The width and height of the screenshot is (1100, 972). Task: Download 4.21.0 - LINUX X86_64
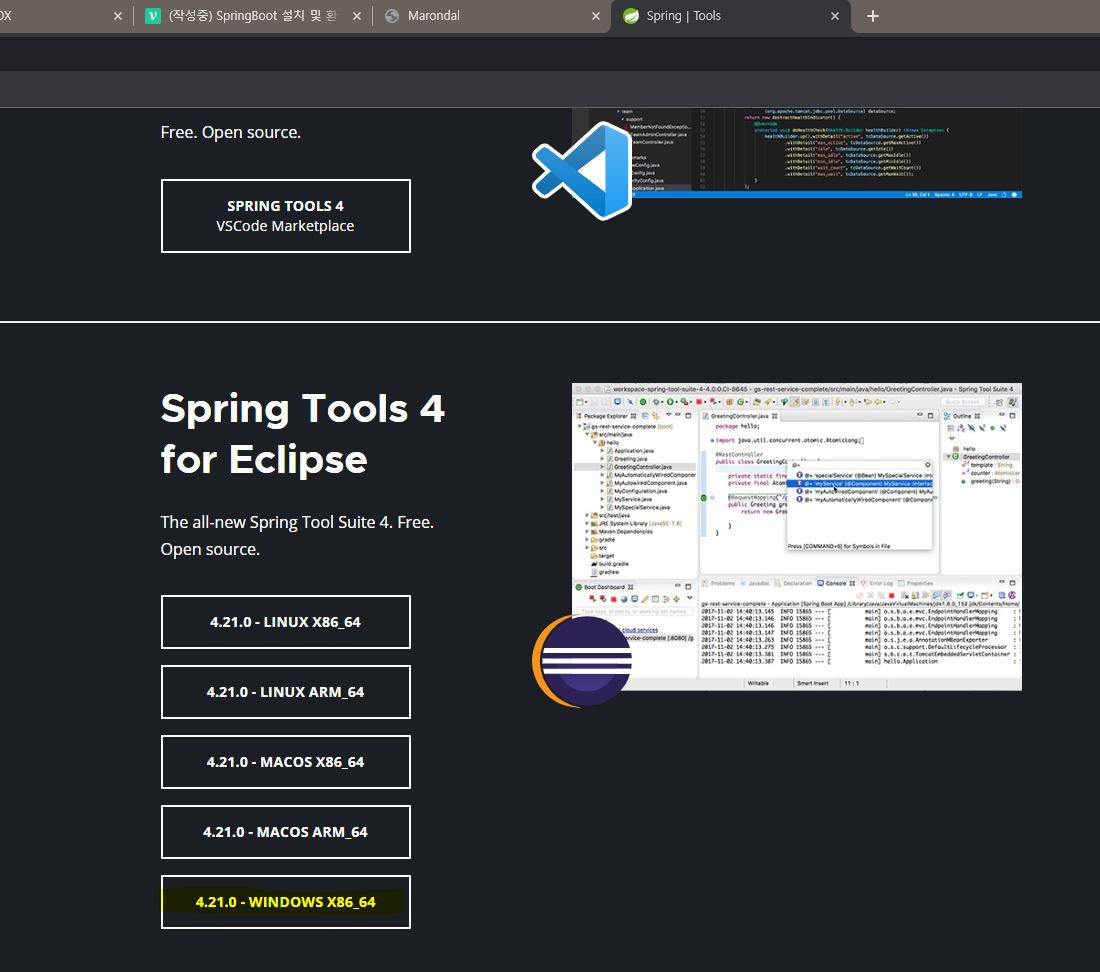click(286, 622)
